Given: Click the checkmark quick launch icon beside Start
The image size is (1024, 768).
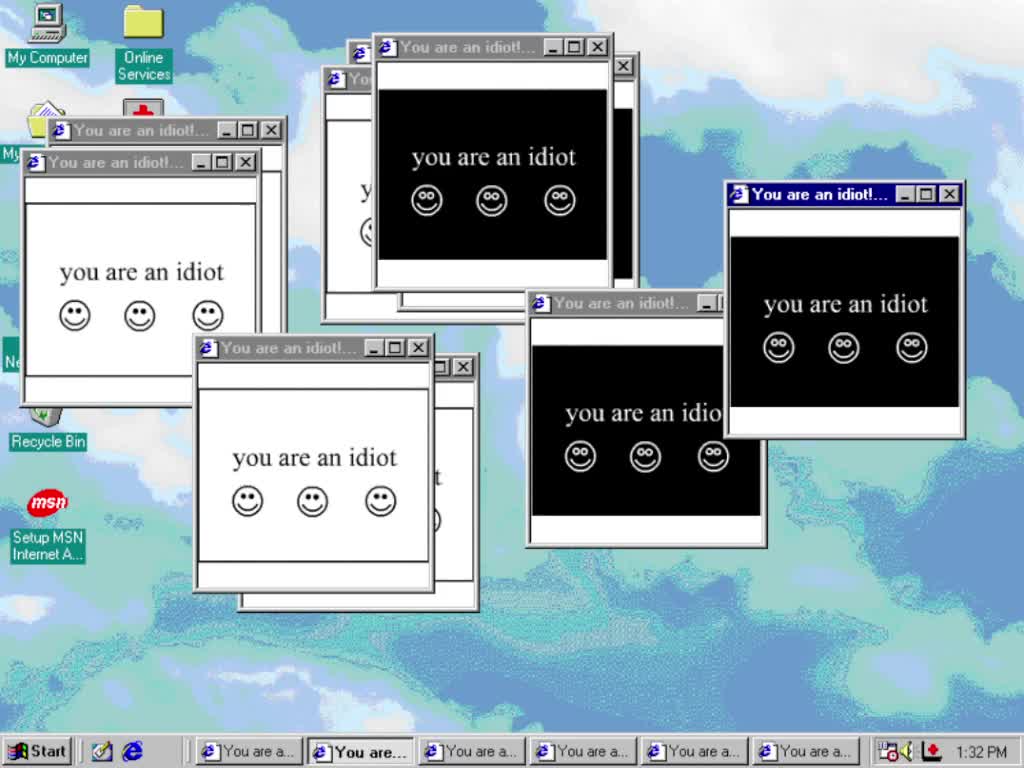Looking at the screenshot, I should 101,751.
